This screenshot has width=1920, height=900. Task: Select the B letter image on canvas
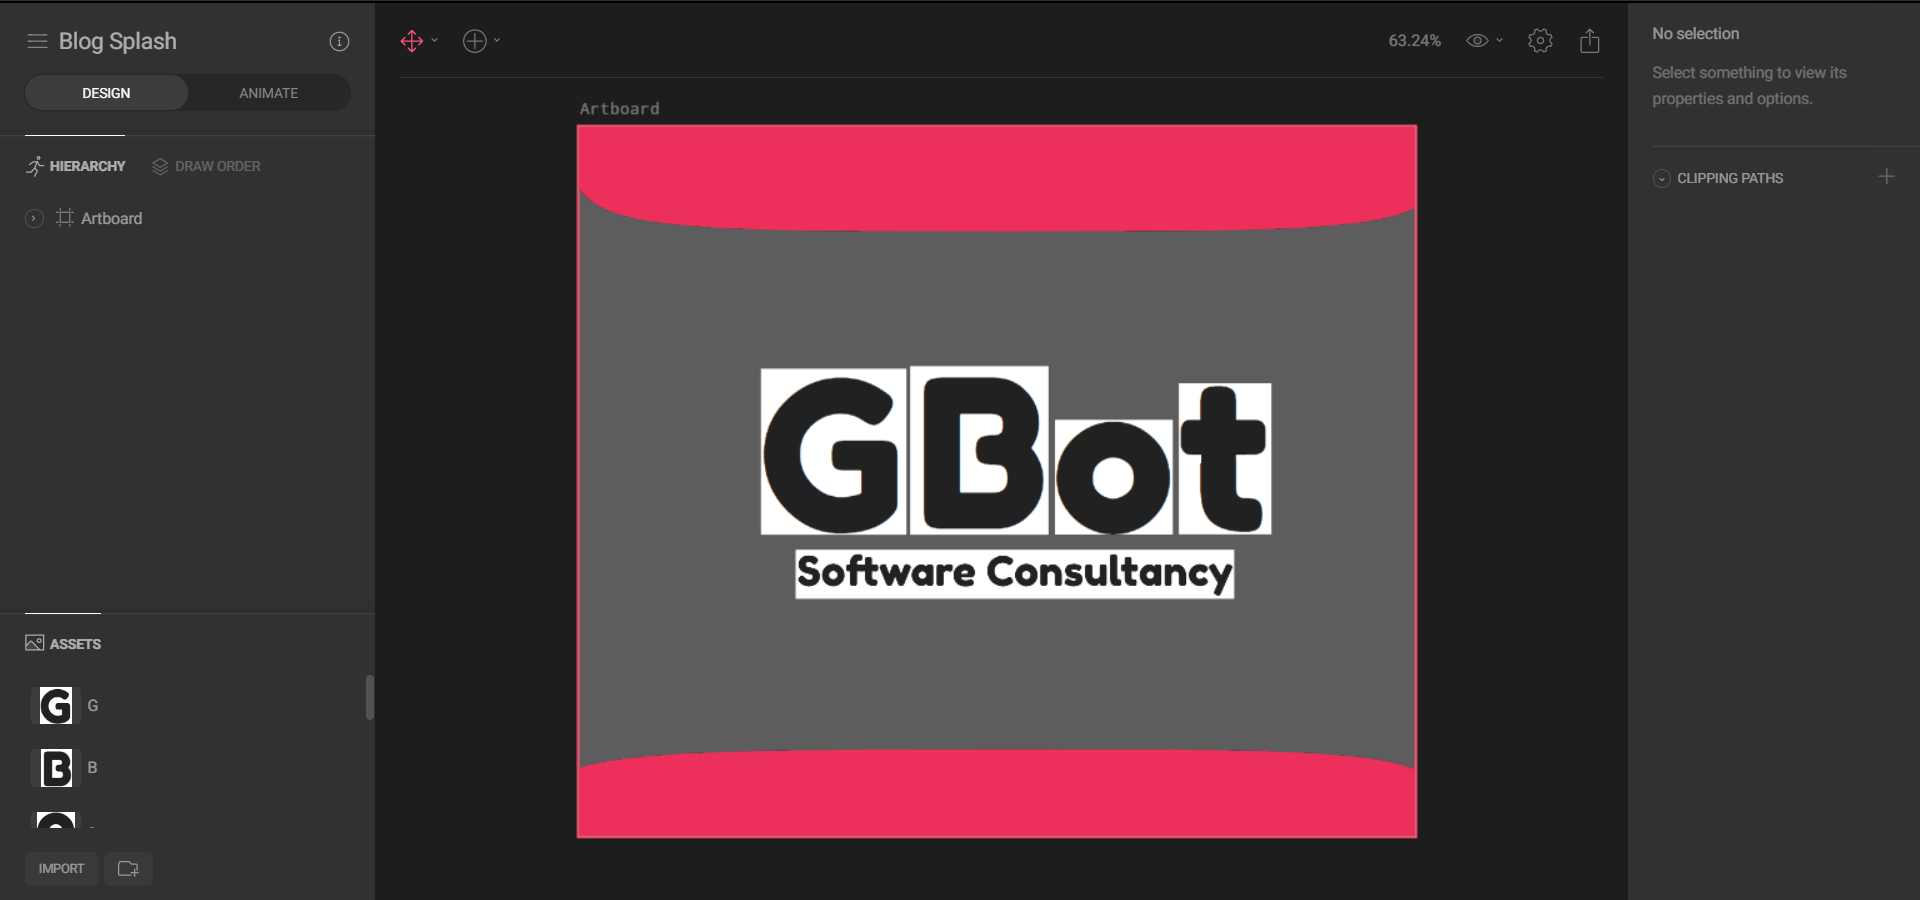point(979,449)
